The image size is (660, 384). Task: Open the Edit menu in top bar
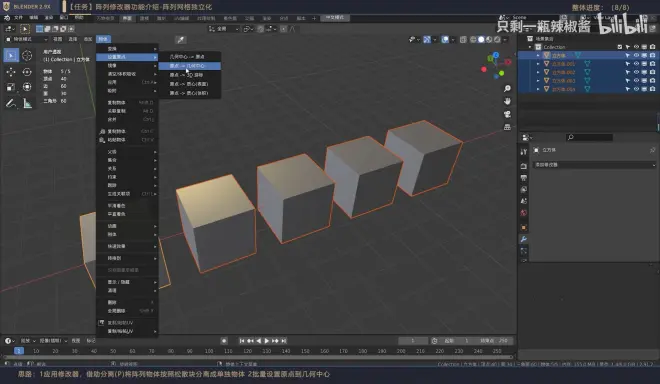(x=34, y=18)
